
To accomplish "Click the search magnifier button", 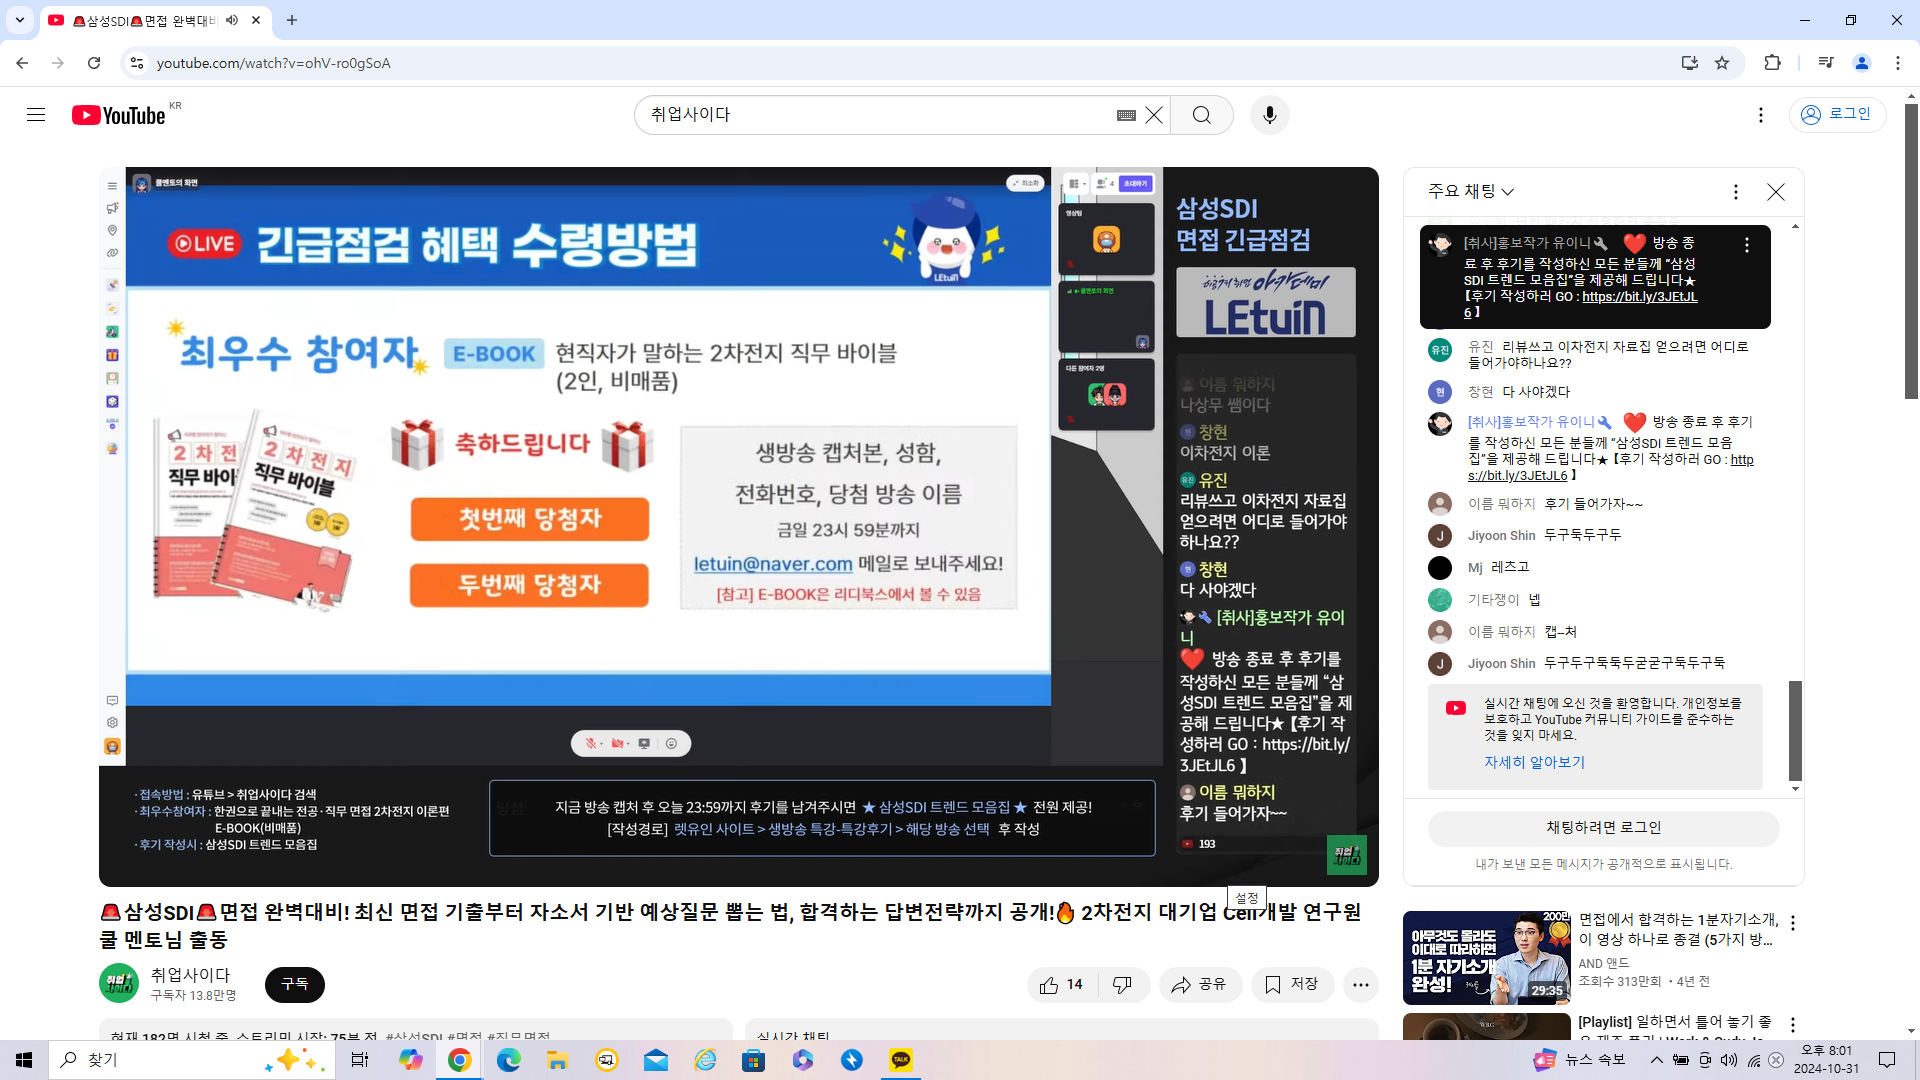I will tap(1201, 115).
